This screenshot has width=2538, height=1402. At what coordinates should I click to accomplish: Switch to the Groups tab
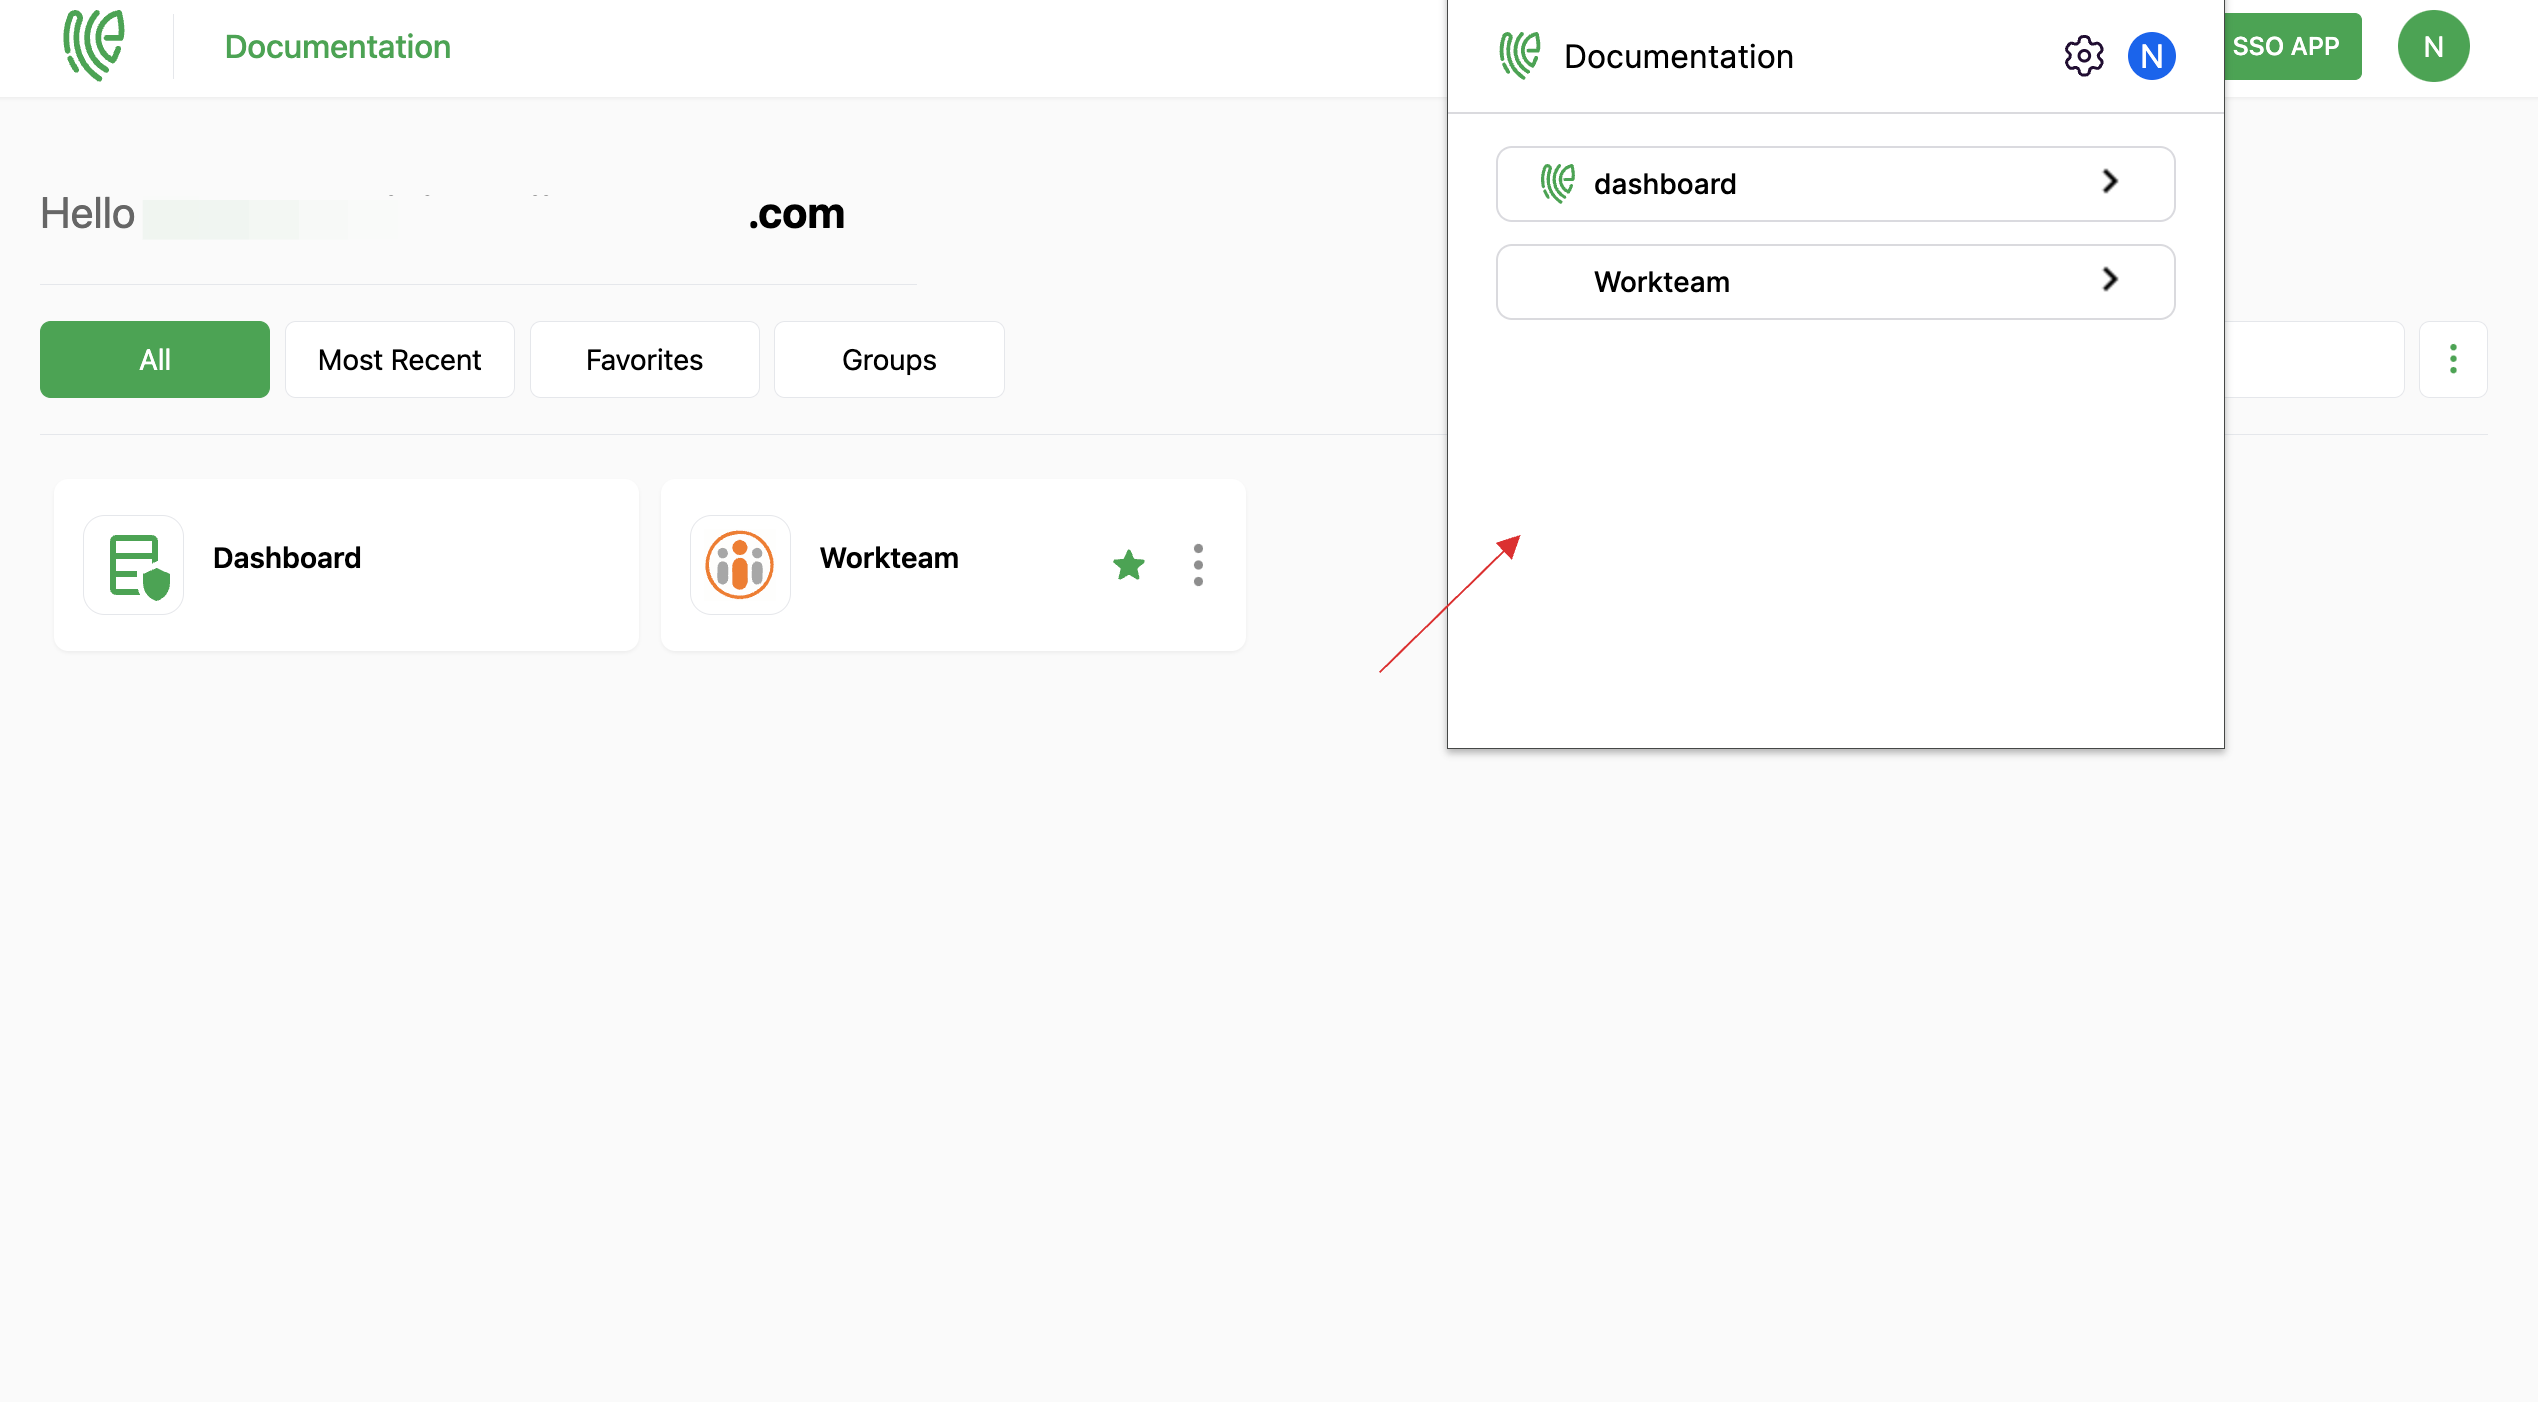pos(889,360)
